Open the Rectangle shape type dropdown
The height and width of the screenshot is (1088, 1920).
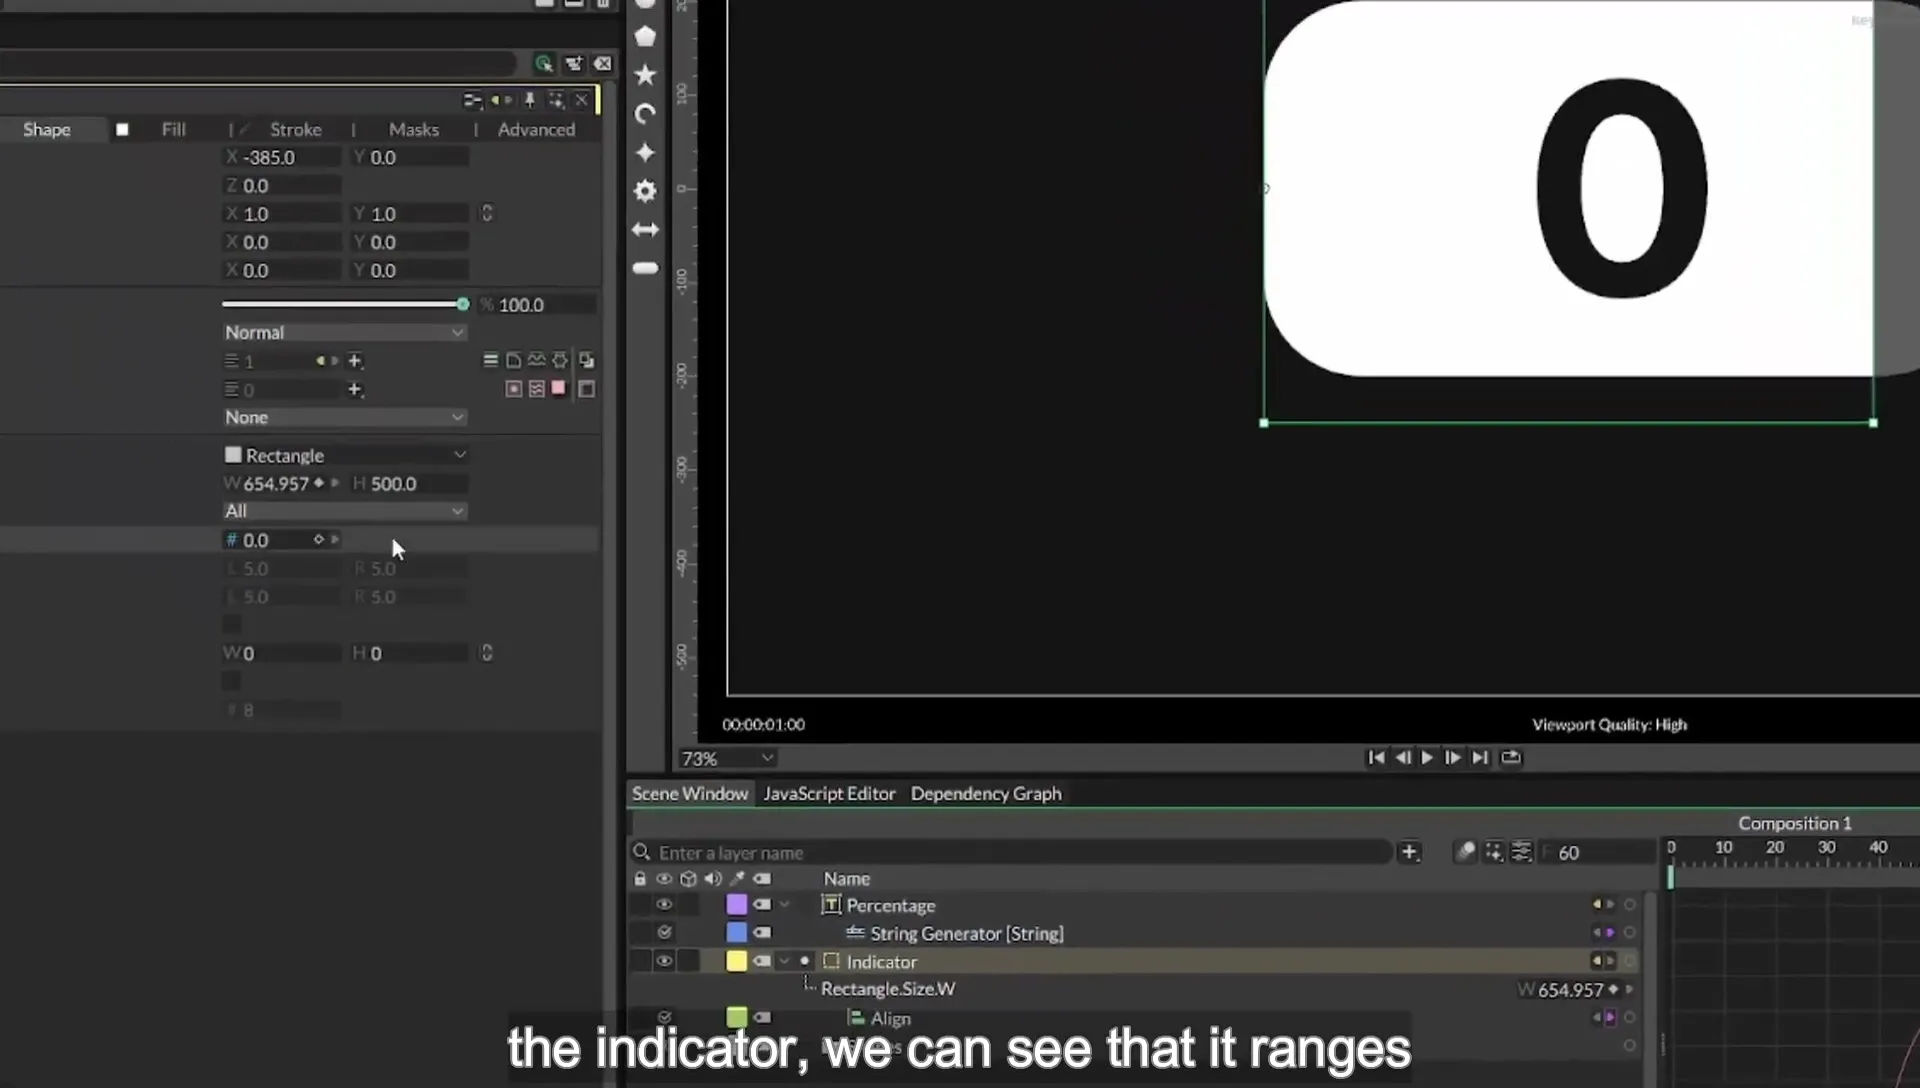click(x=345, y=455)
